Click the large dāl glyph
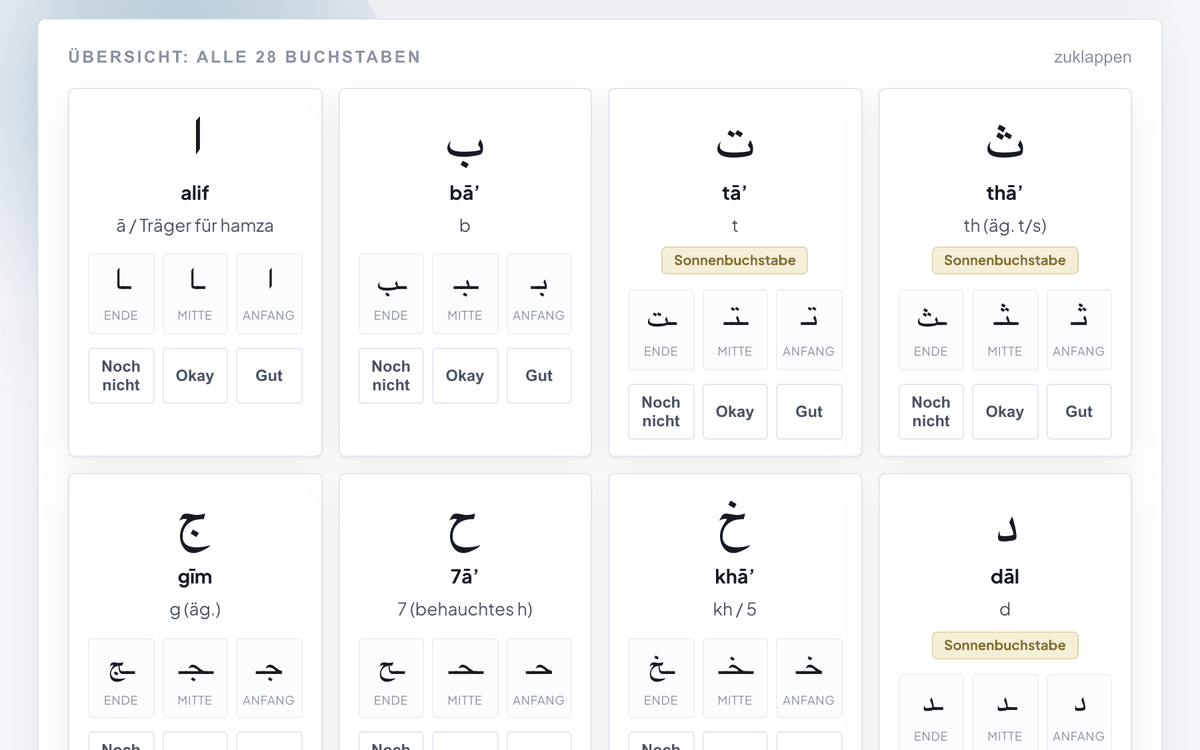The width and height of the screenshot is (1200, 750). (x=1006, y=530)
